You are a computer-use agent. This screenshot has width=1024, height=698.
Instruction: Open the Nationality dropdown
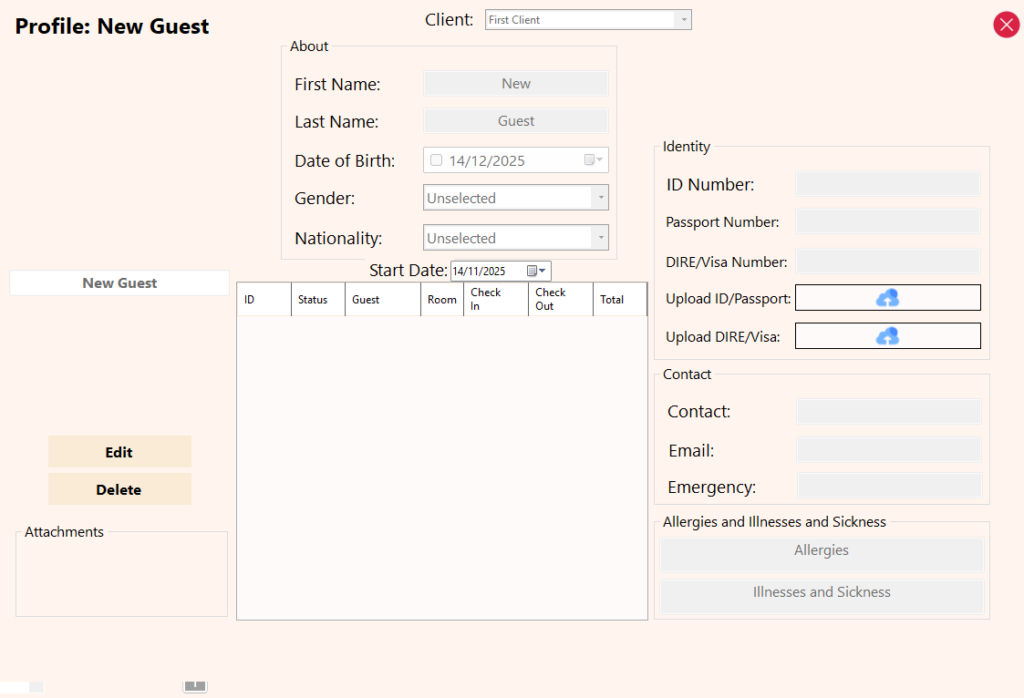pyautogui.click(x=600, y=238)
